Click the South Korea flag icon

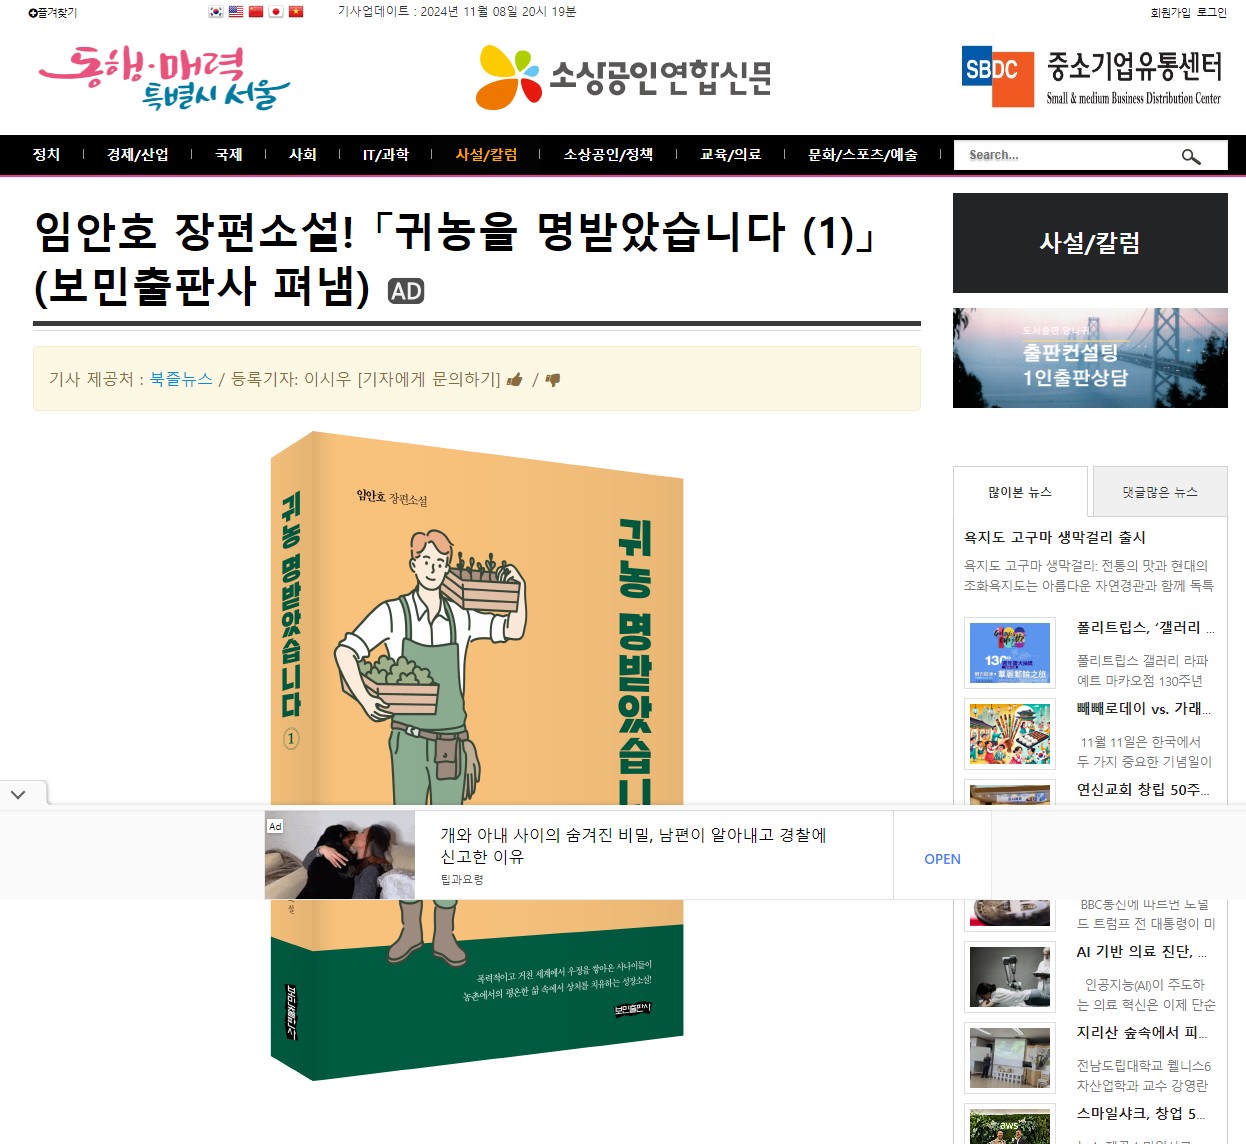pyautogui.click(x=216, y=12)
